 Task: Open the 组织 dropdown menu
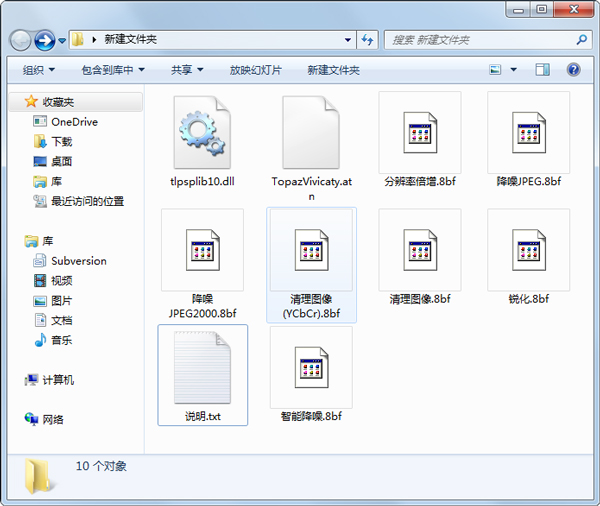39,70
